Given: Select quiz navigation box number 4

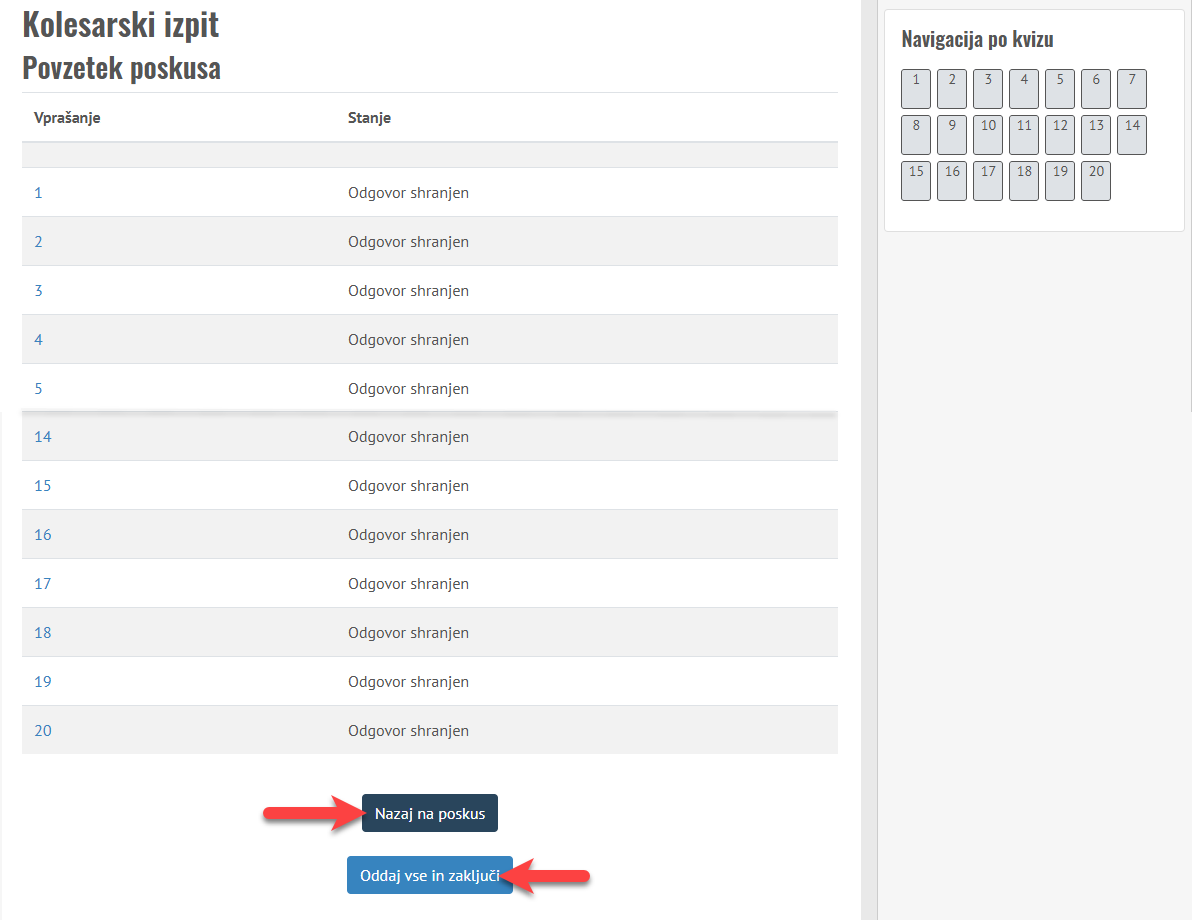Looking at the screenshot, I should pyautogui.click(x=1024, y=89).
